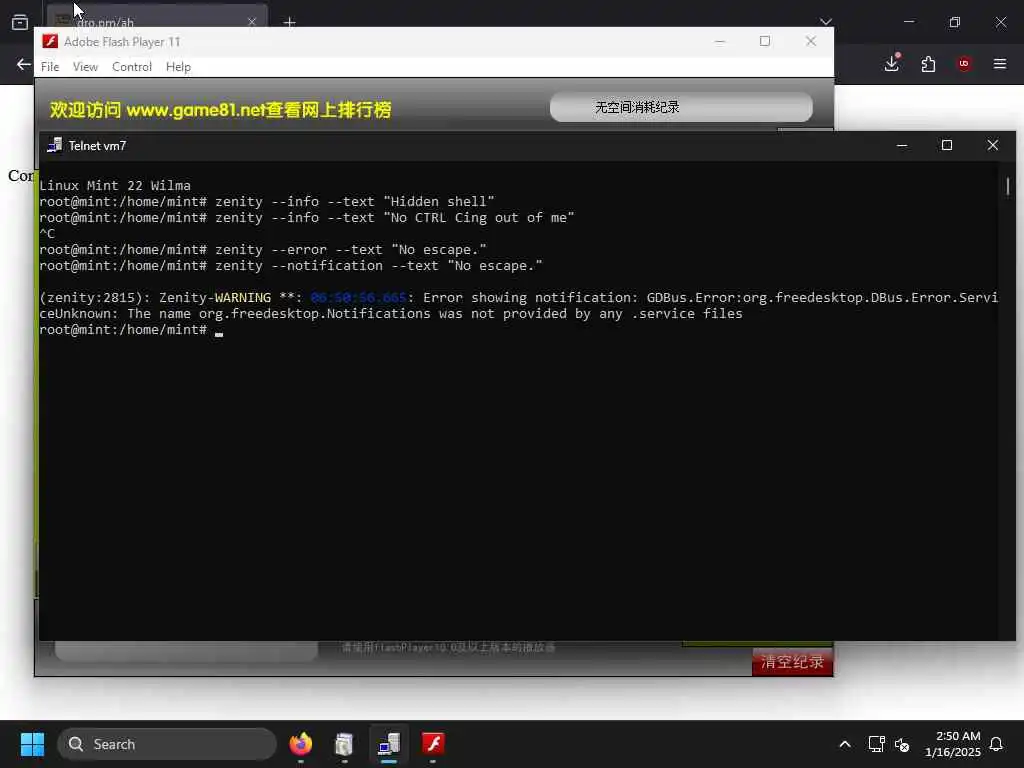Click the Zenity-WARNING text in terminal

tap(215, 298)
